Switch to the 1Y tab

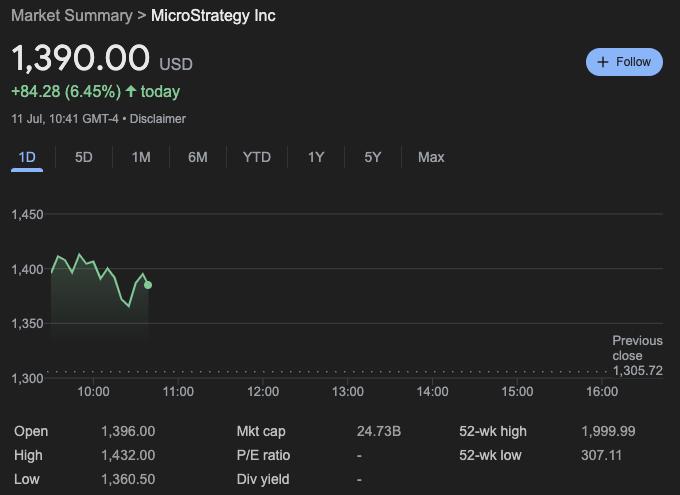316,157
